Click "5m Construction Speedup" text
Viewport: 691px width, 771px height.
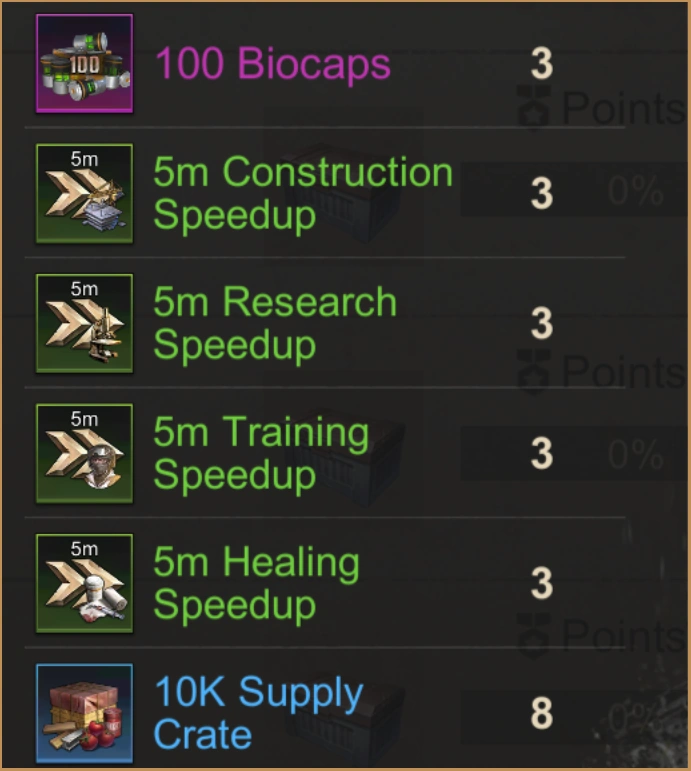[x=303, y=193]
